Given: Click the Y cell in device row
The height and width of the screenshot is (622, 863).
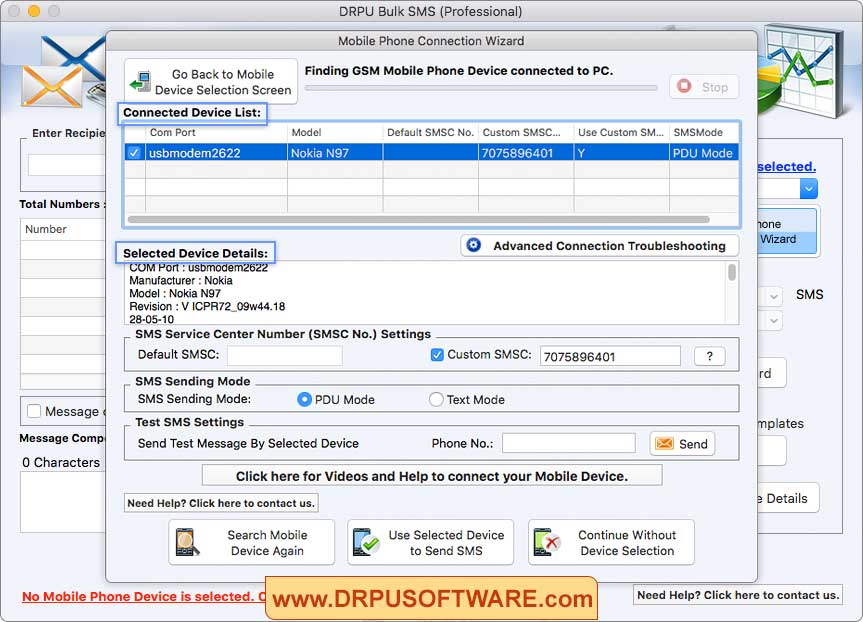Looking at the screenshot, I should click(621, 153).
